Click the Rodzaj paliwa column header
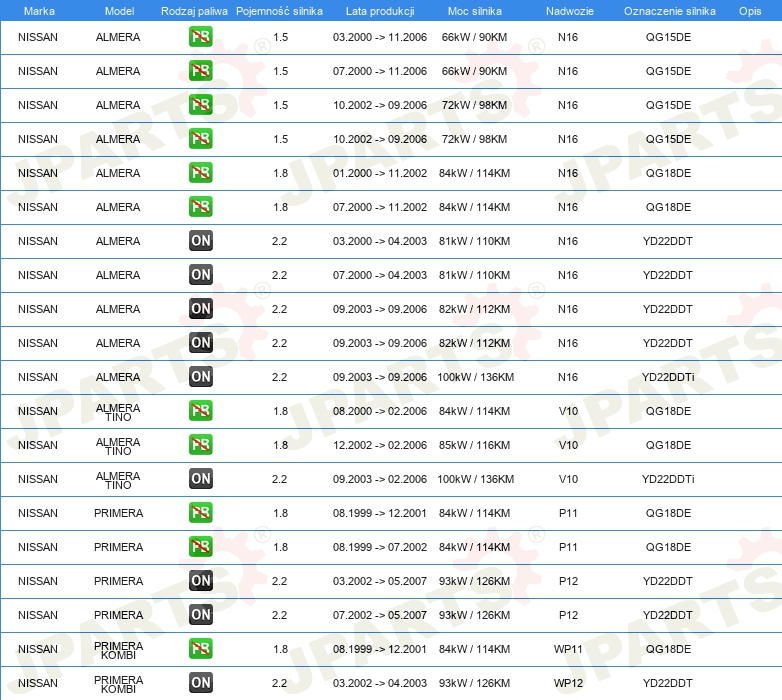 point(194,11)
